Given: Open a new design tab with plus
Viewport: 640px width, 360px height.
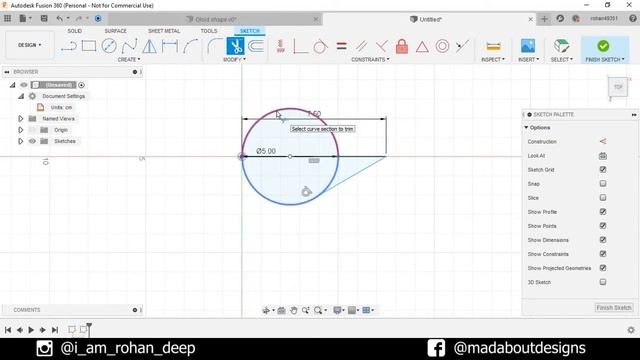Looking at the screenshot, I should pyautogui.click(x=544, y=19).
